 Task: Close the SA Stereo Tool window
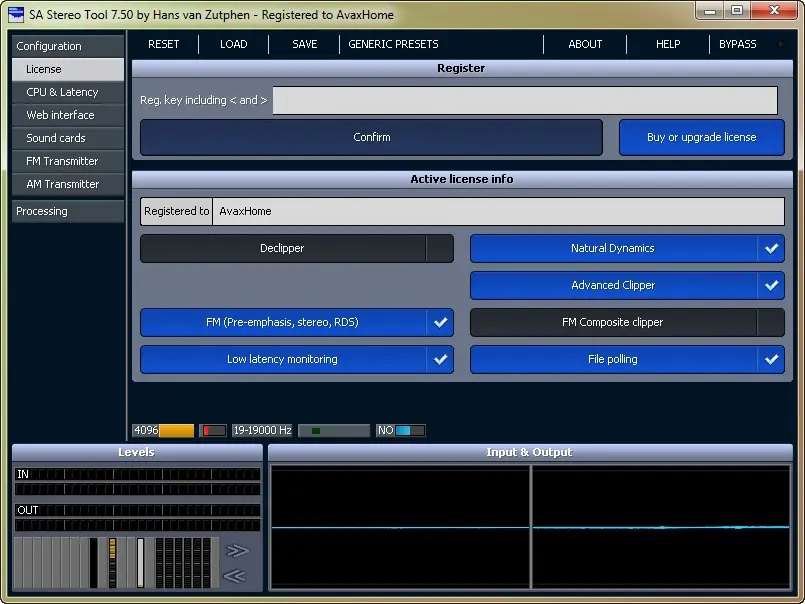[x=774, y=10]
